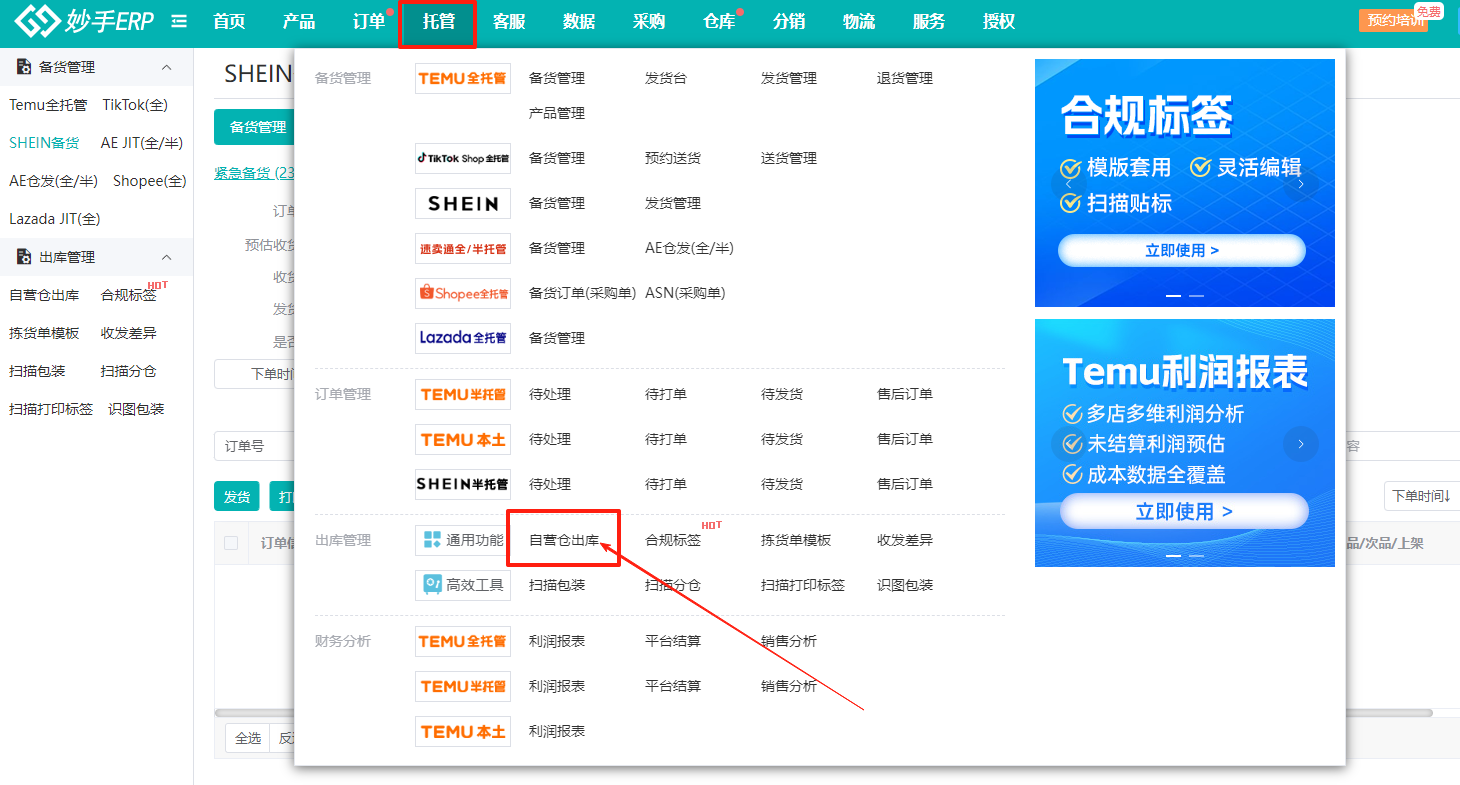
Task: Open 速卖通全/半托管 brand logo
Action: coord(463,248)
